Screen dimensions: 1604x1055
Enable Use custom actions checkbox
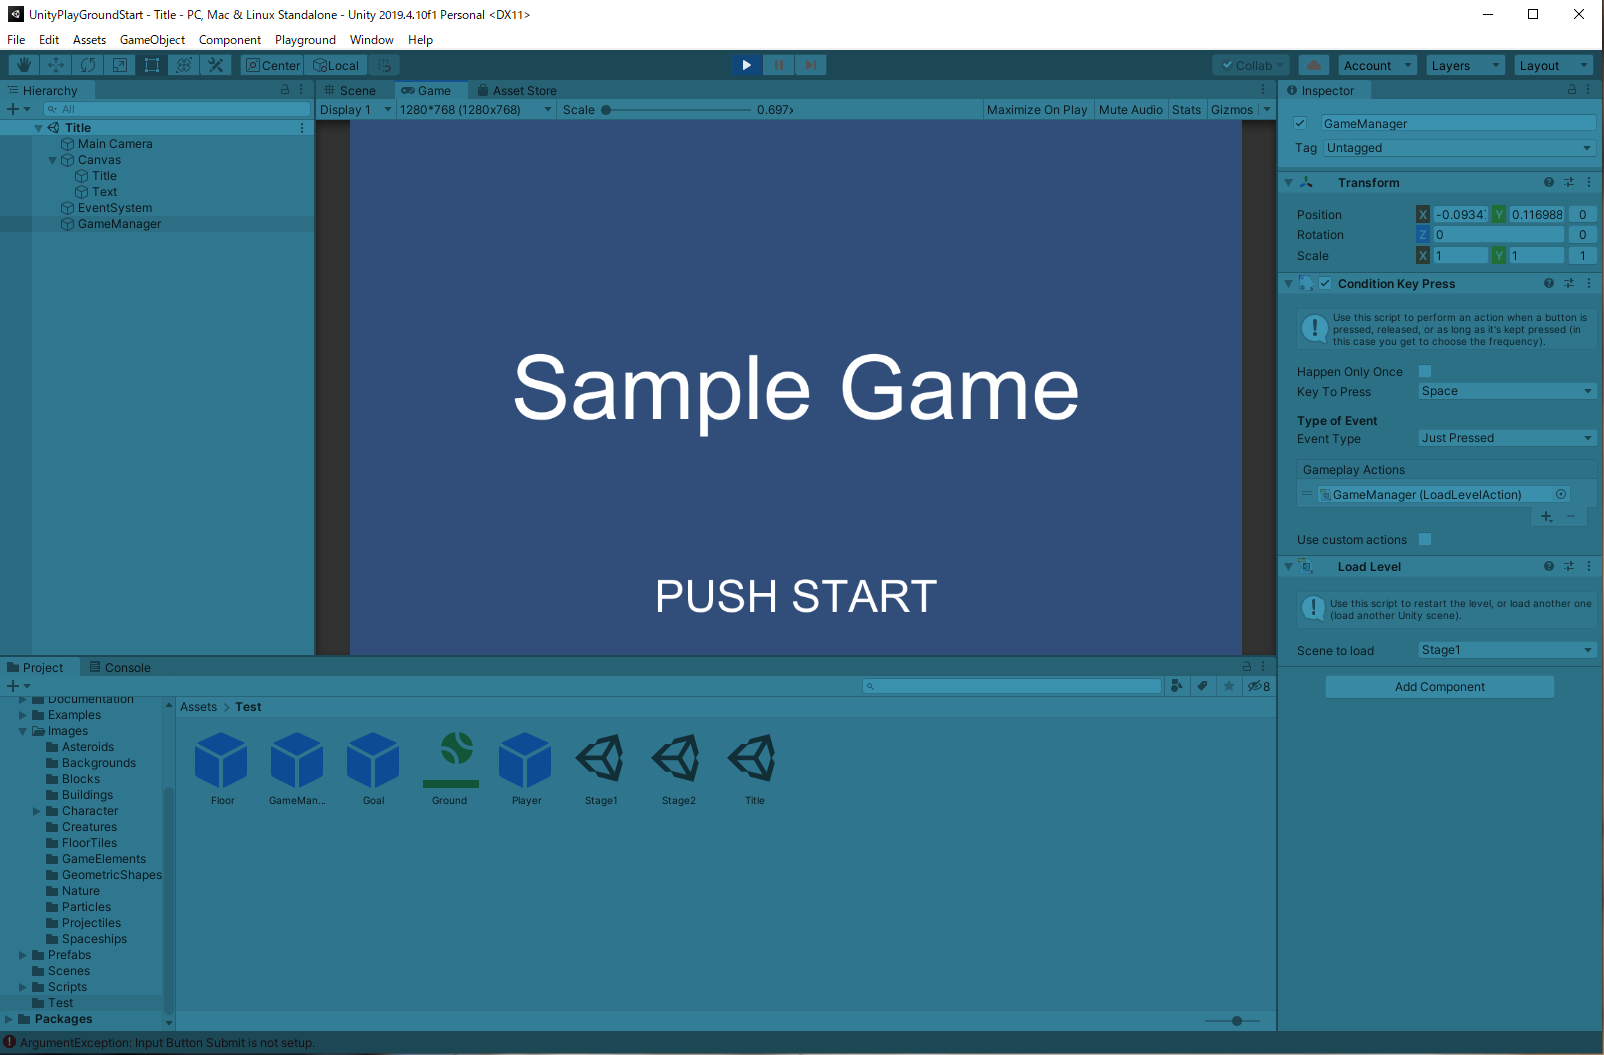click(x=1425, y=539)
